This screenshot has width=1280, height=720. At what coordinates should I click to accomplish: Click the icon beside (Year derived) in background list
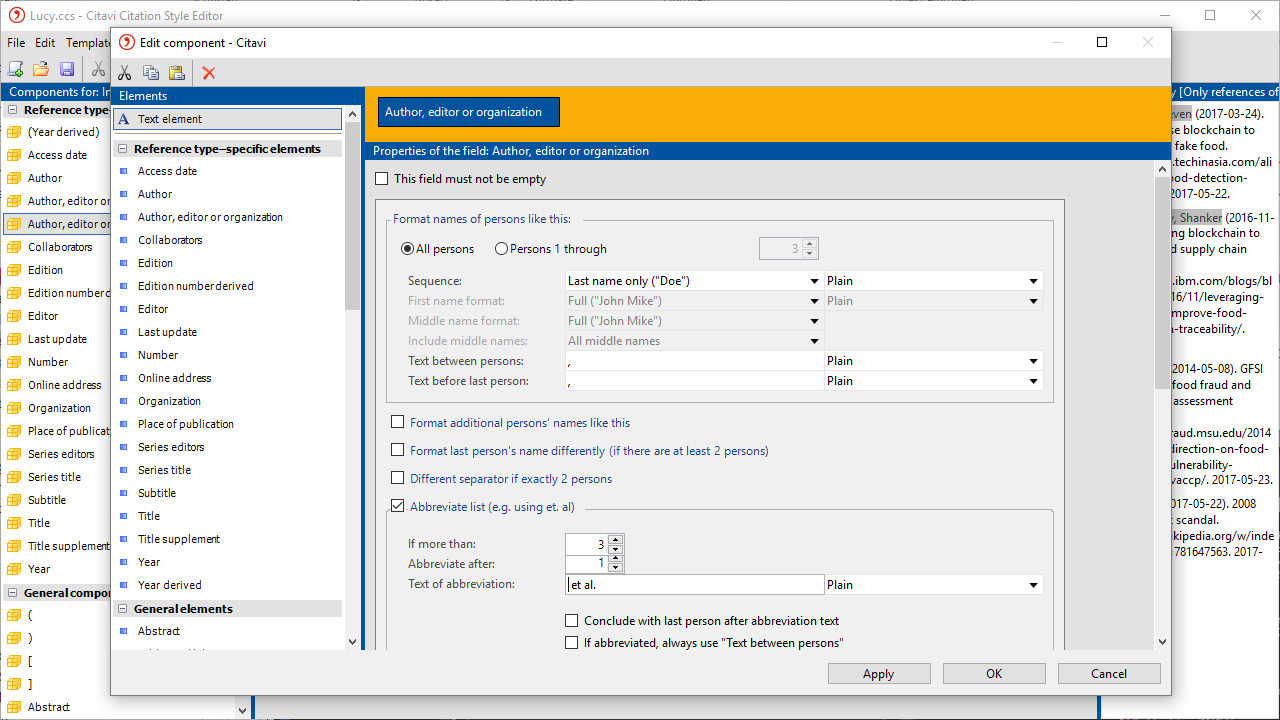tap(14, 132)
